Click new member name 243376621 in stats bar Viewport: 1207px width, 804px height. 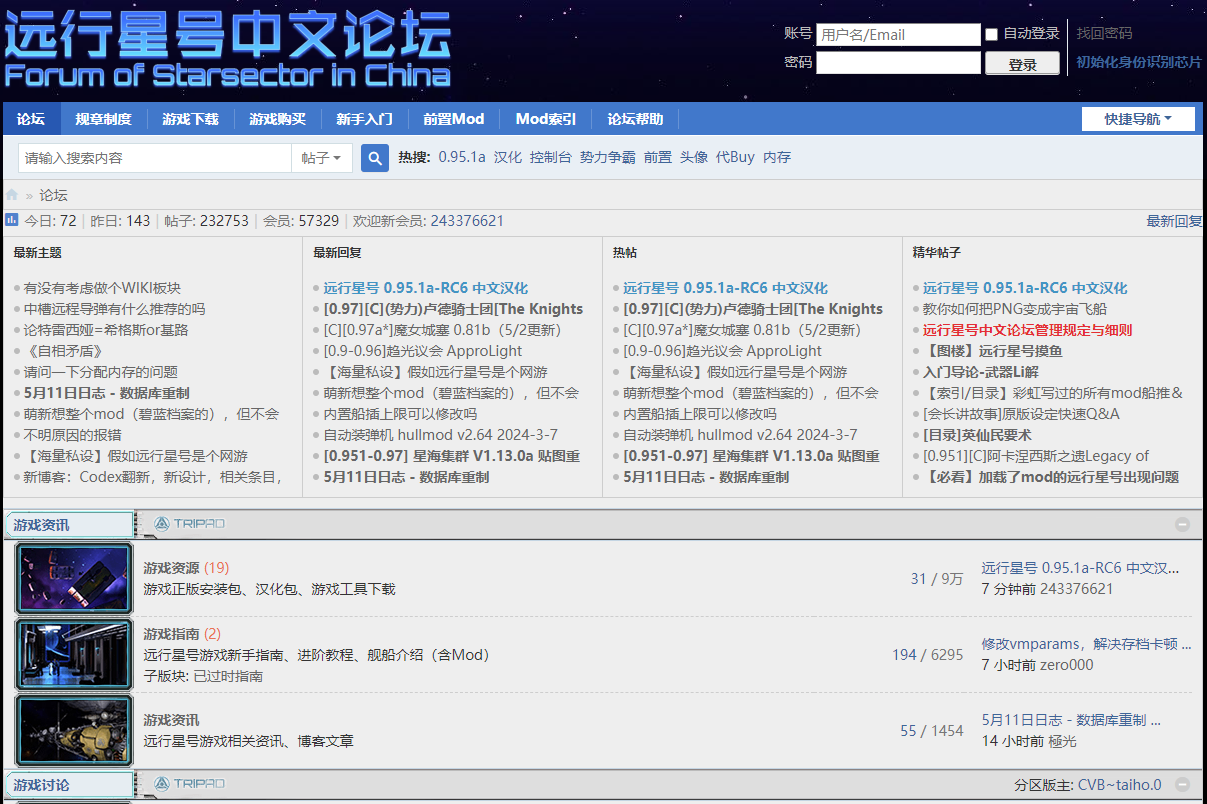(467, 221)
